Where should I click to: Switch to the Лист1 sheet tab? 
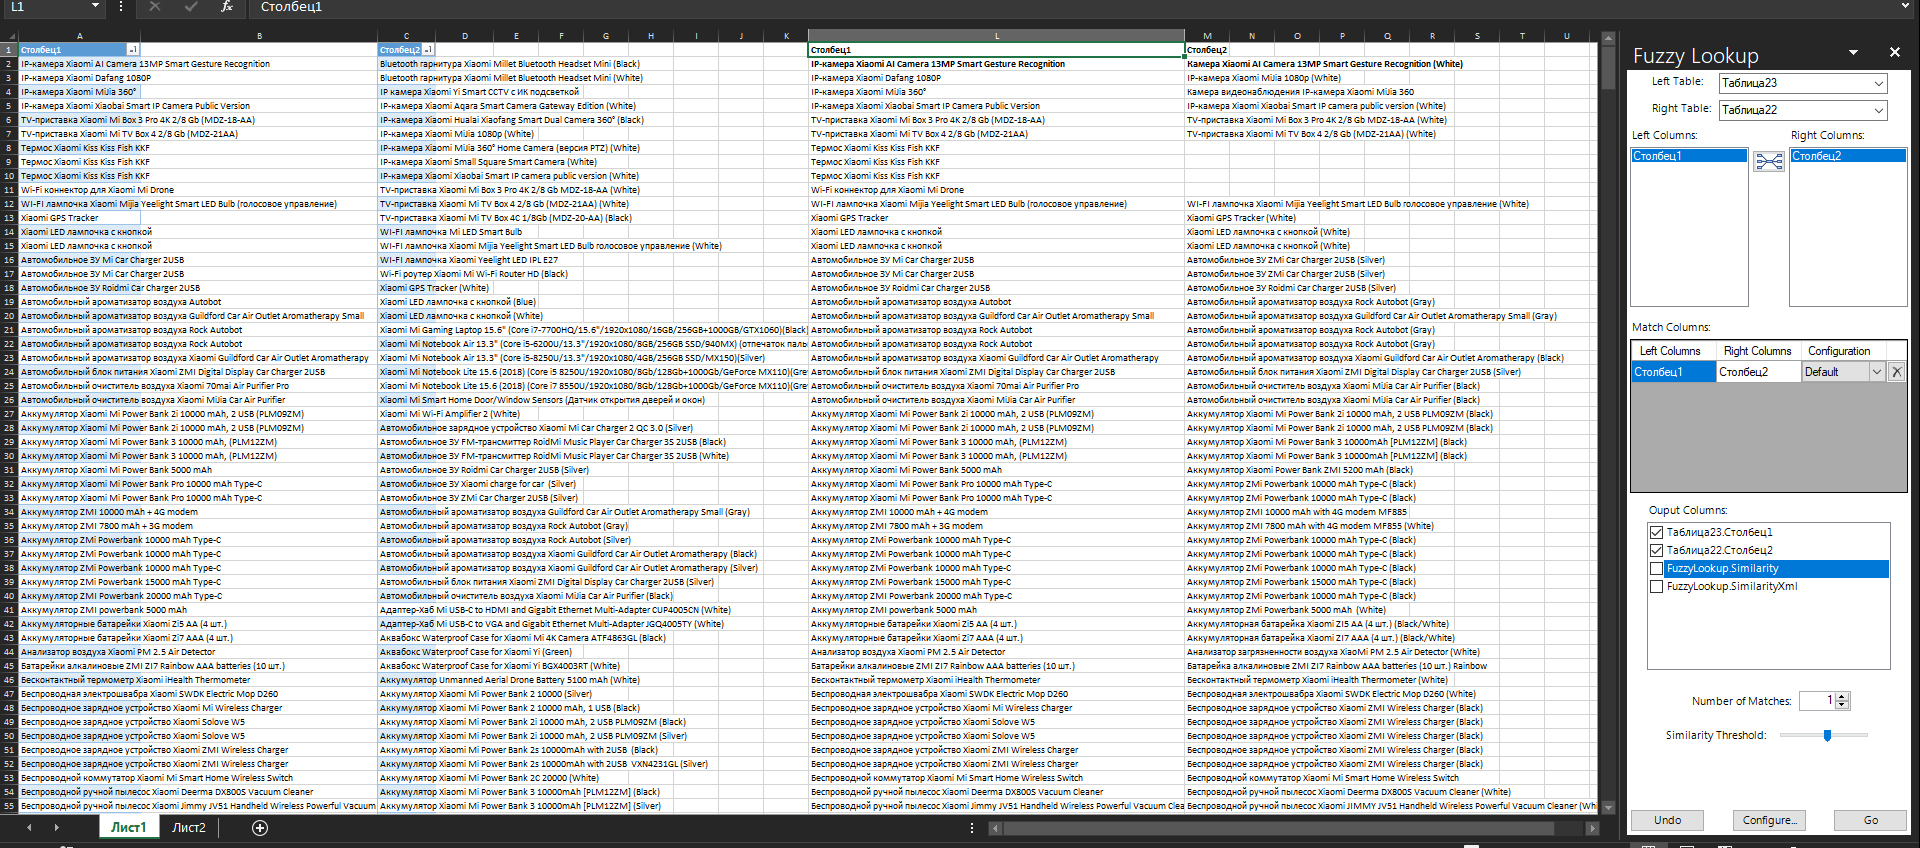tap(128, 827)
